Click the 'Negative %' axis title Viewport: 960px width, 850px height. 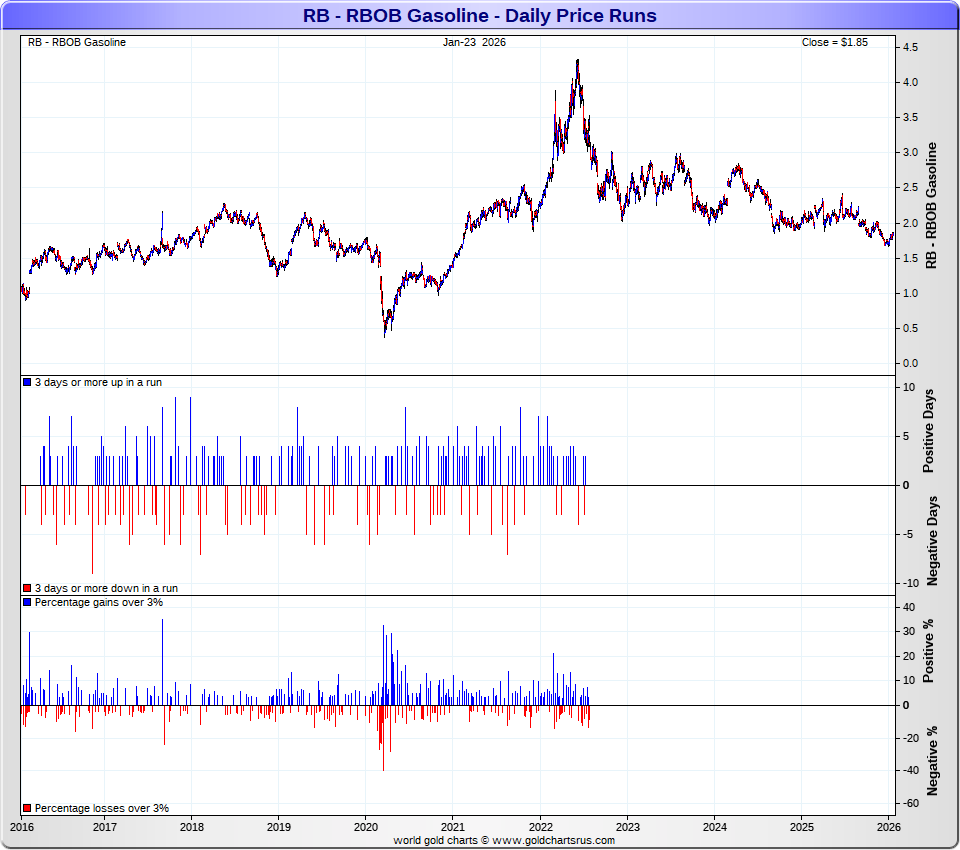tap(932, 761)
